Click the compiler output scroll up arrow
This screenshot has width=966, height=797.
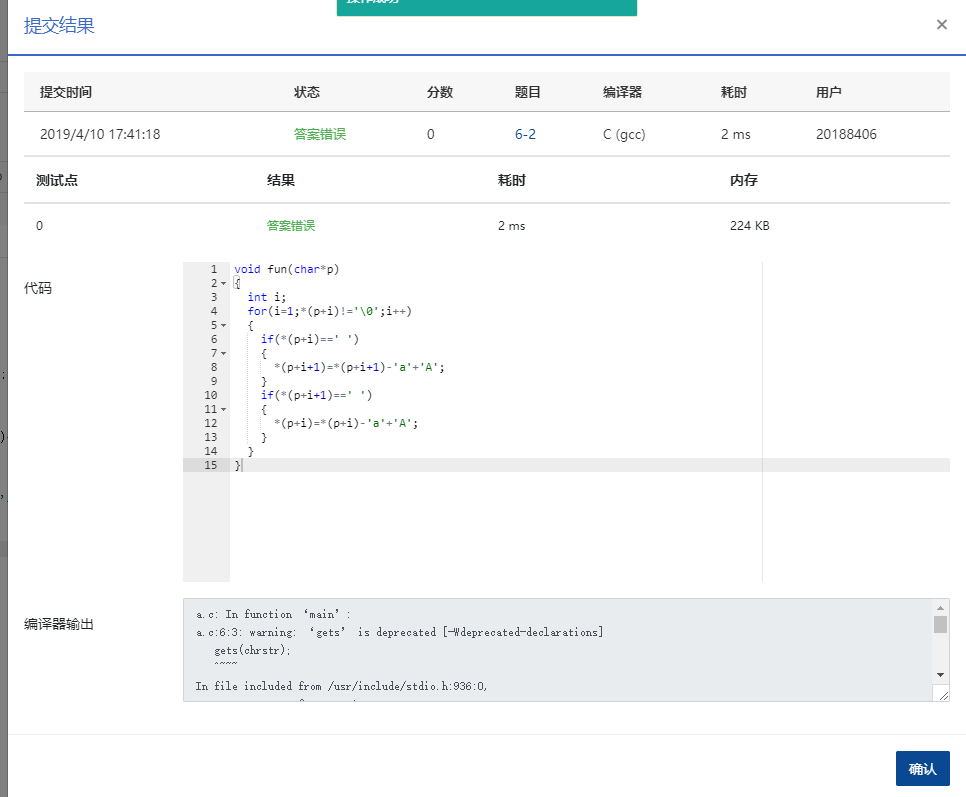pos(940,608)
